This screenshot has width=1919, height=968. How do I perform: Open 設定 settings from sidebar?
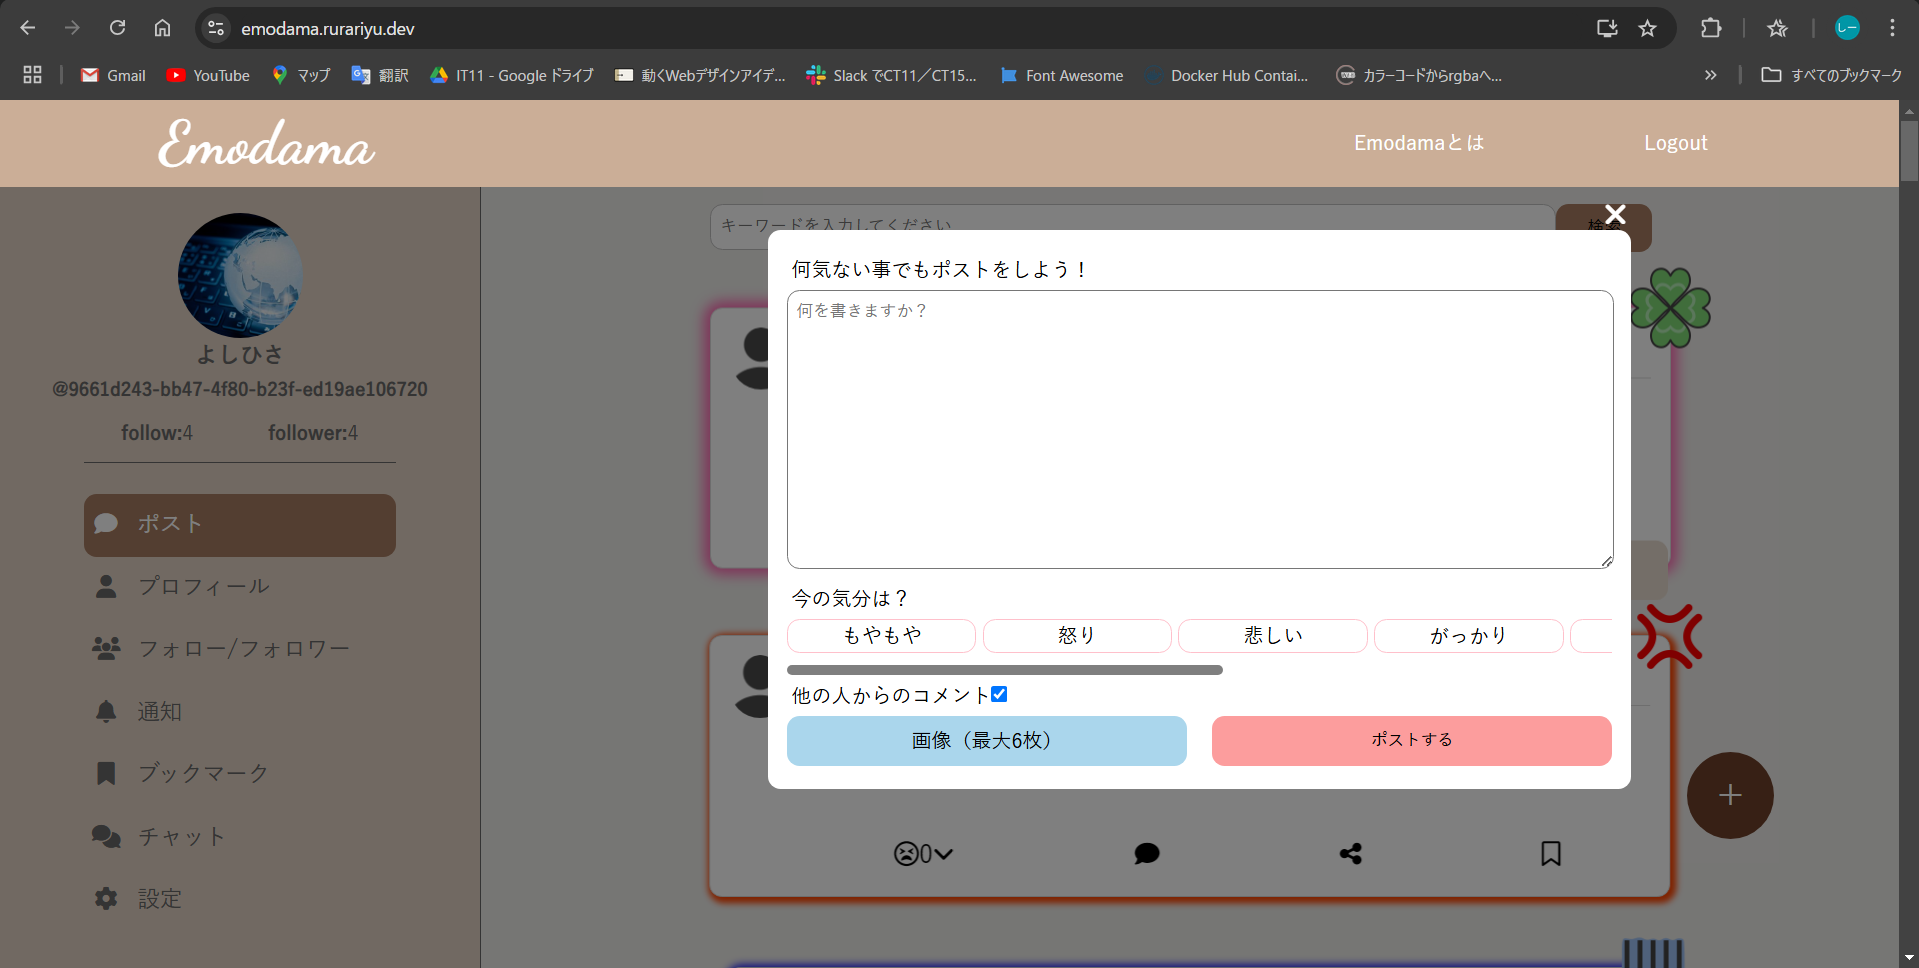(x=160, y=898)
